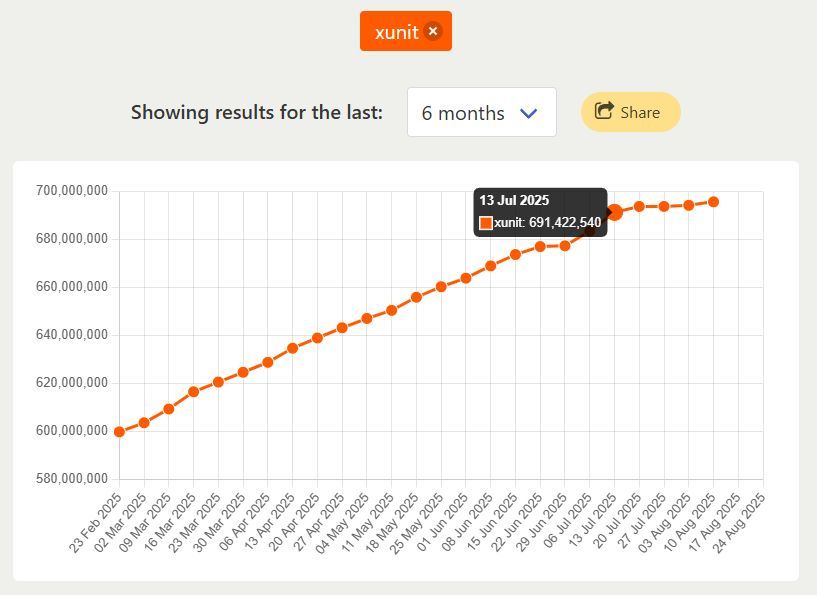817x595 pixels.
Task: Click the tooltip date 13 Jul 2025
Action: 514,200
